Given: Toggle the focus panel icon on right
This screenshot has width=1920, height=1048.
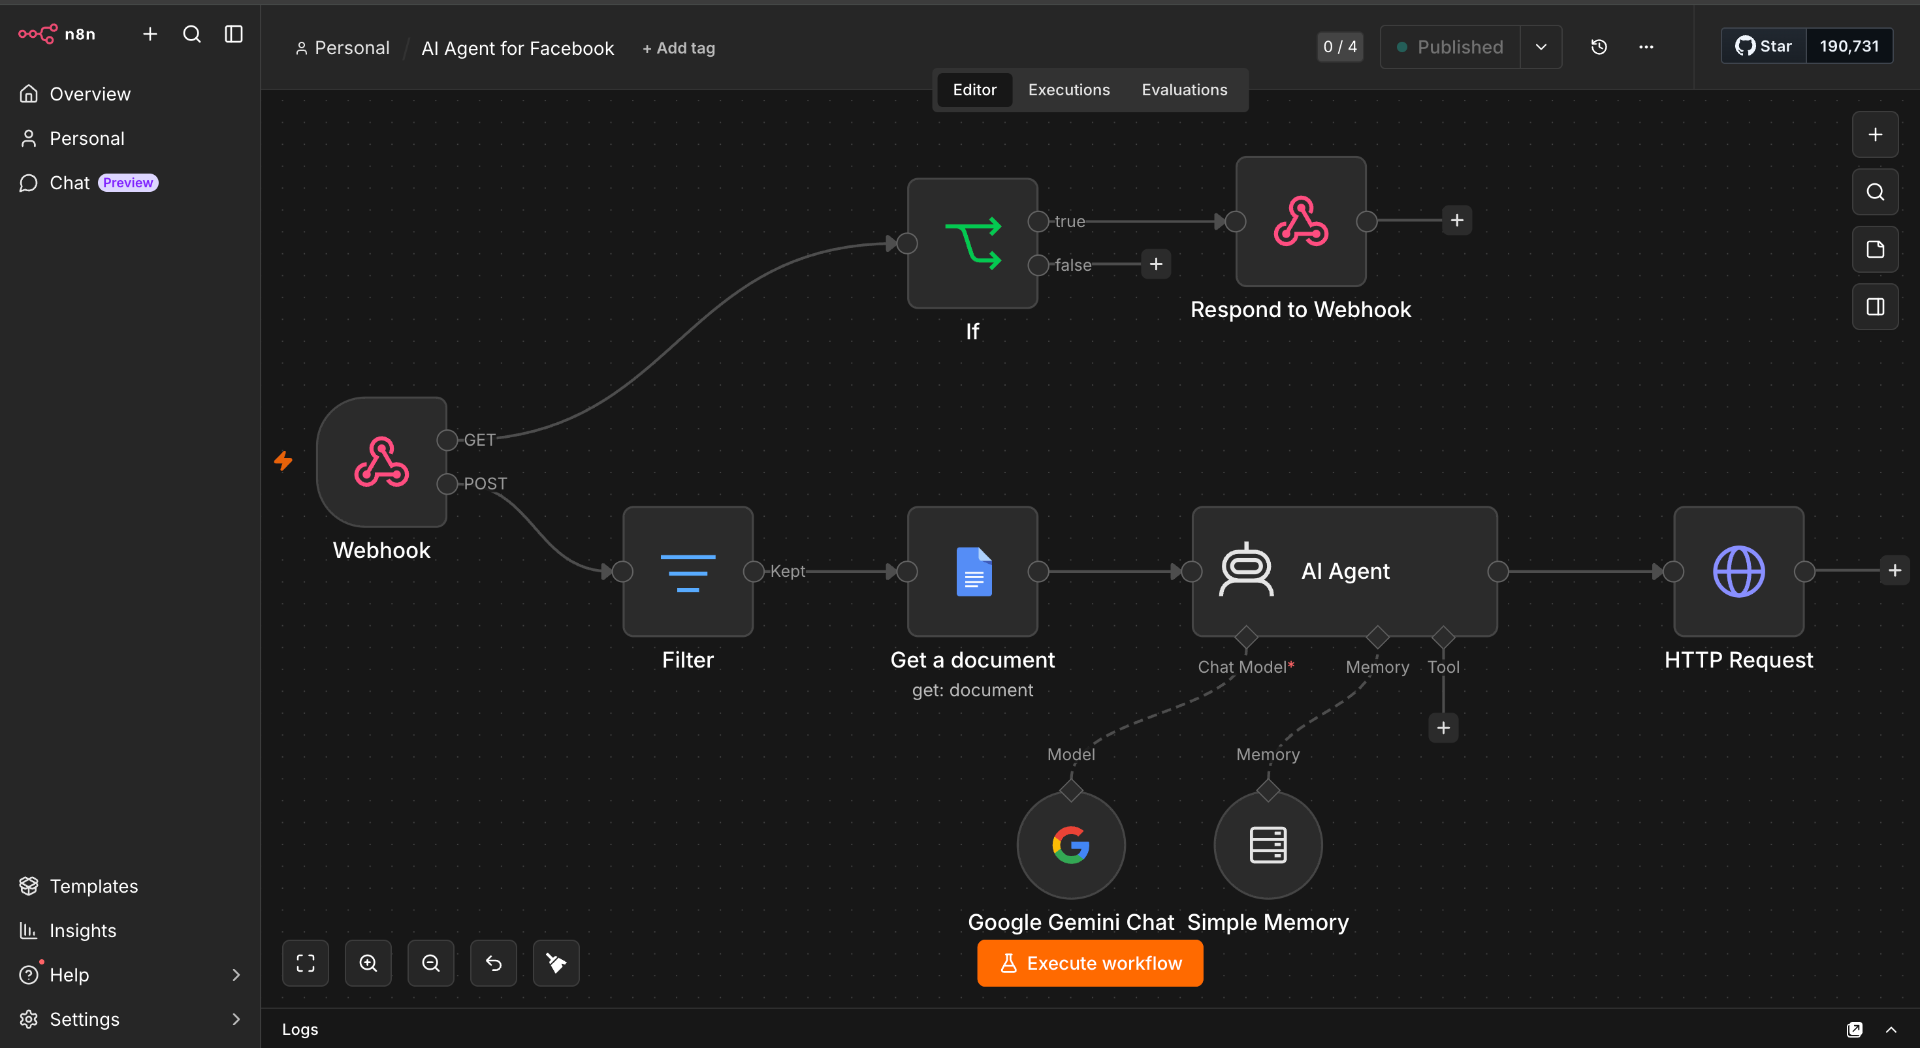Looking at the screenshot, I should [1875, 307].
